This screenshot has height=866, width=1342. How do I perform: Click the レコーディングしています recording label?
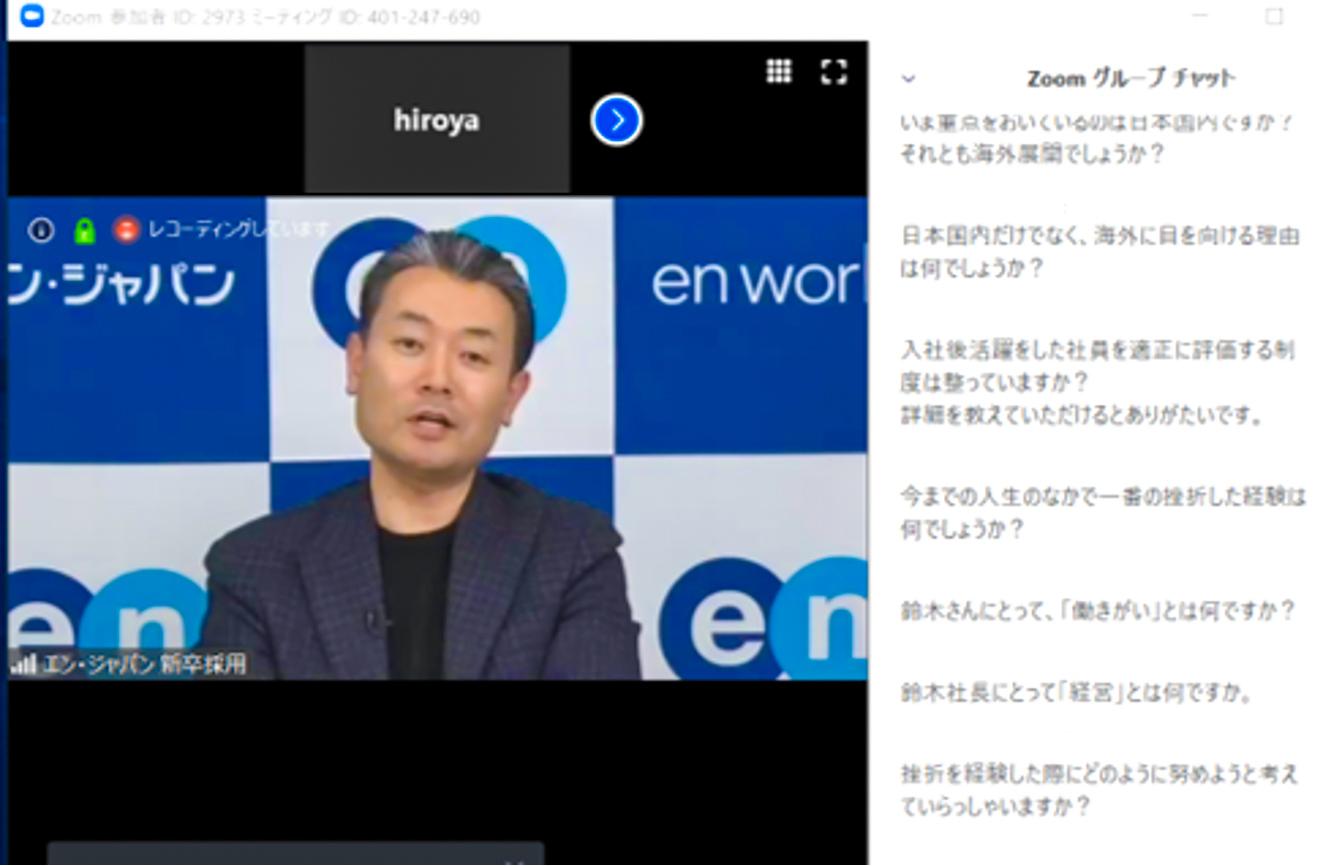(238, 230)
